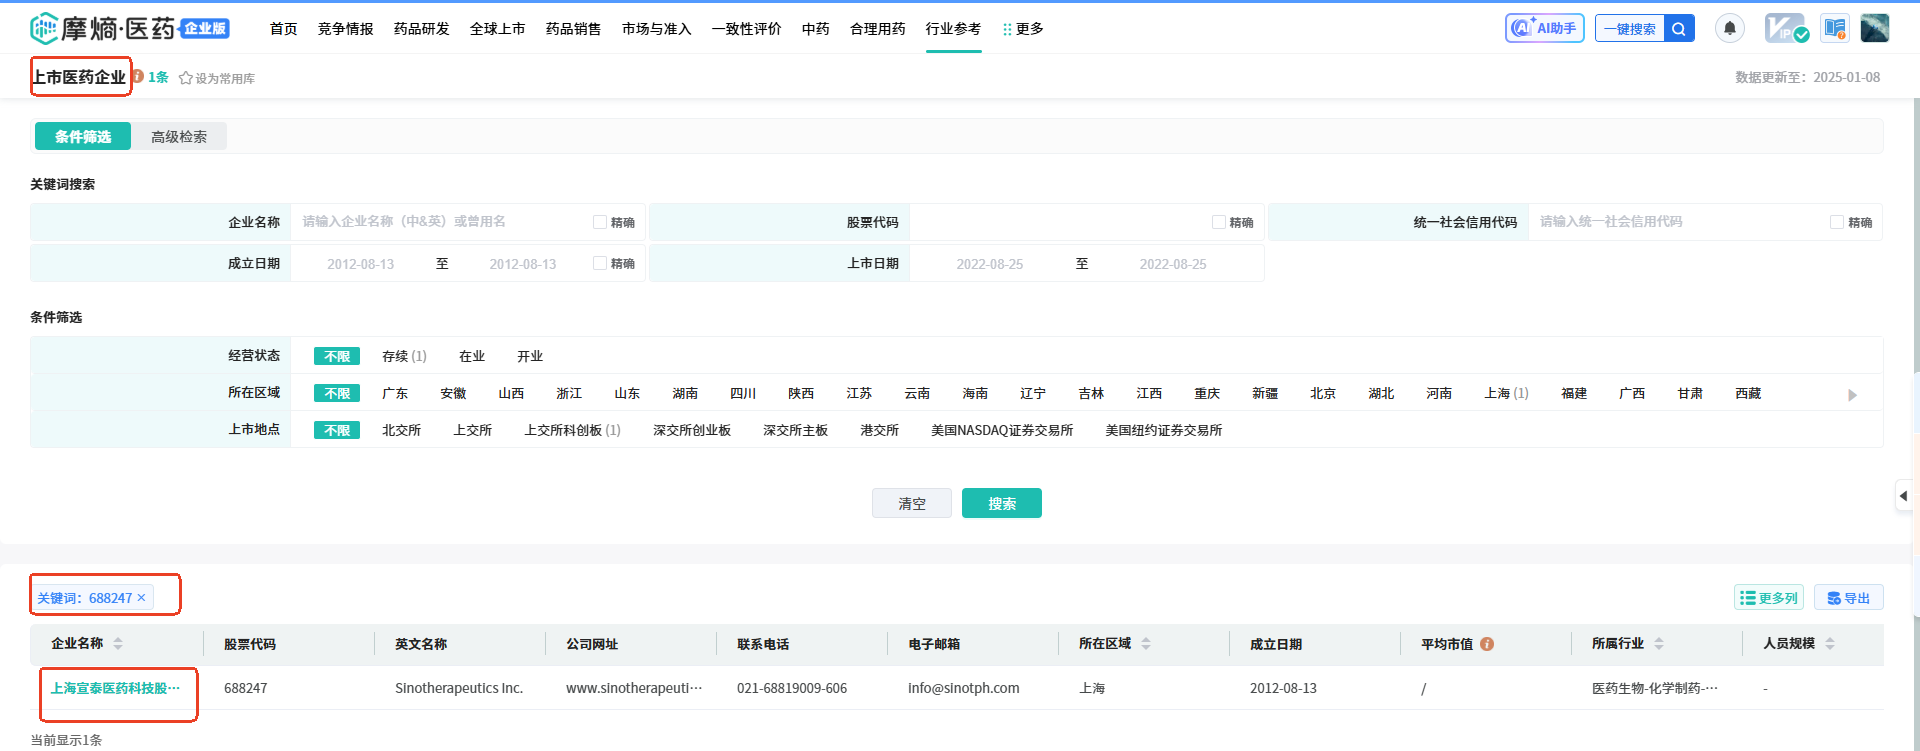Viewport: 1920px width, 751px height.
Task: Select 在业 under 经营状态
Action: (x=472, y=356)
